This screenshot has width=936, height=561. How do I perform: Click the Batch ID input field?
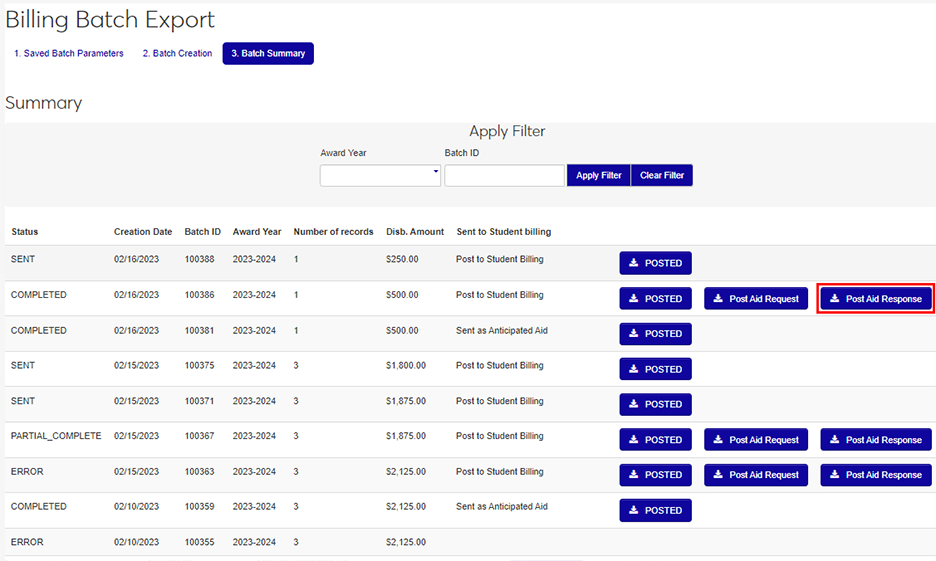[504, 175]
